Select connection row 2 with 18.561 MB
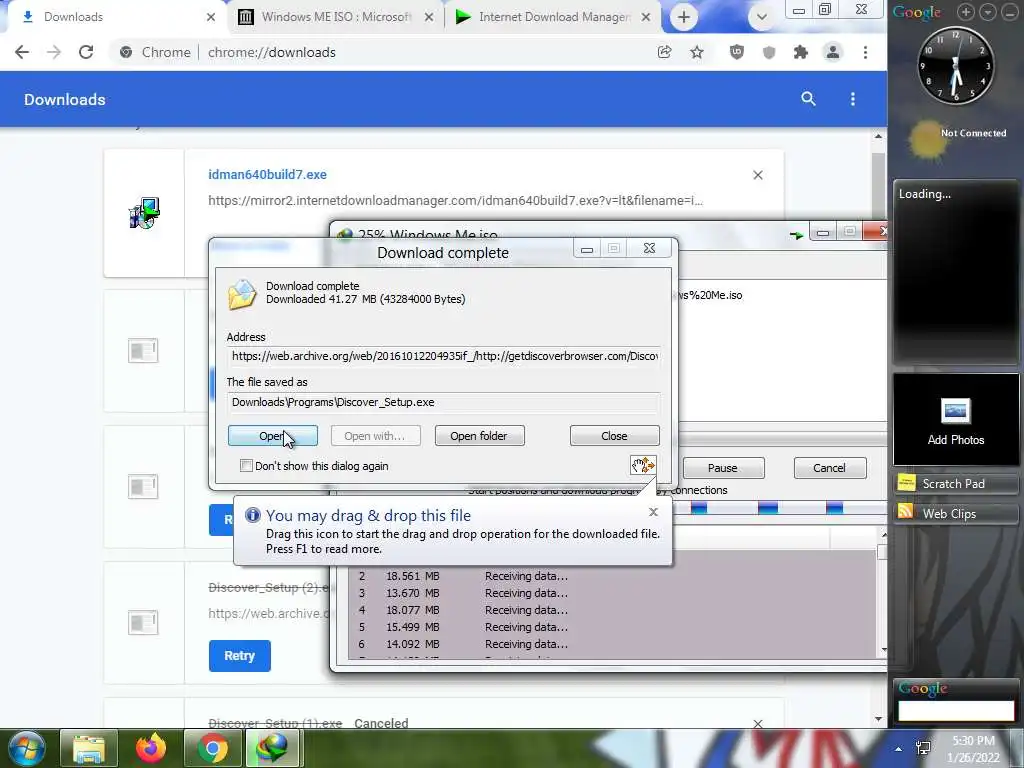The height and width of the screenshot is (768, 1024). pyautogui.click(x=614, y=576)
